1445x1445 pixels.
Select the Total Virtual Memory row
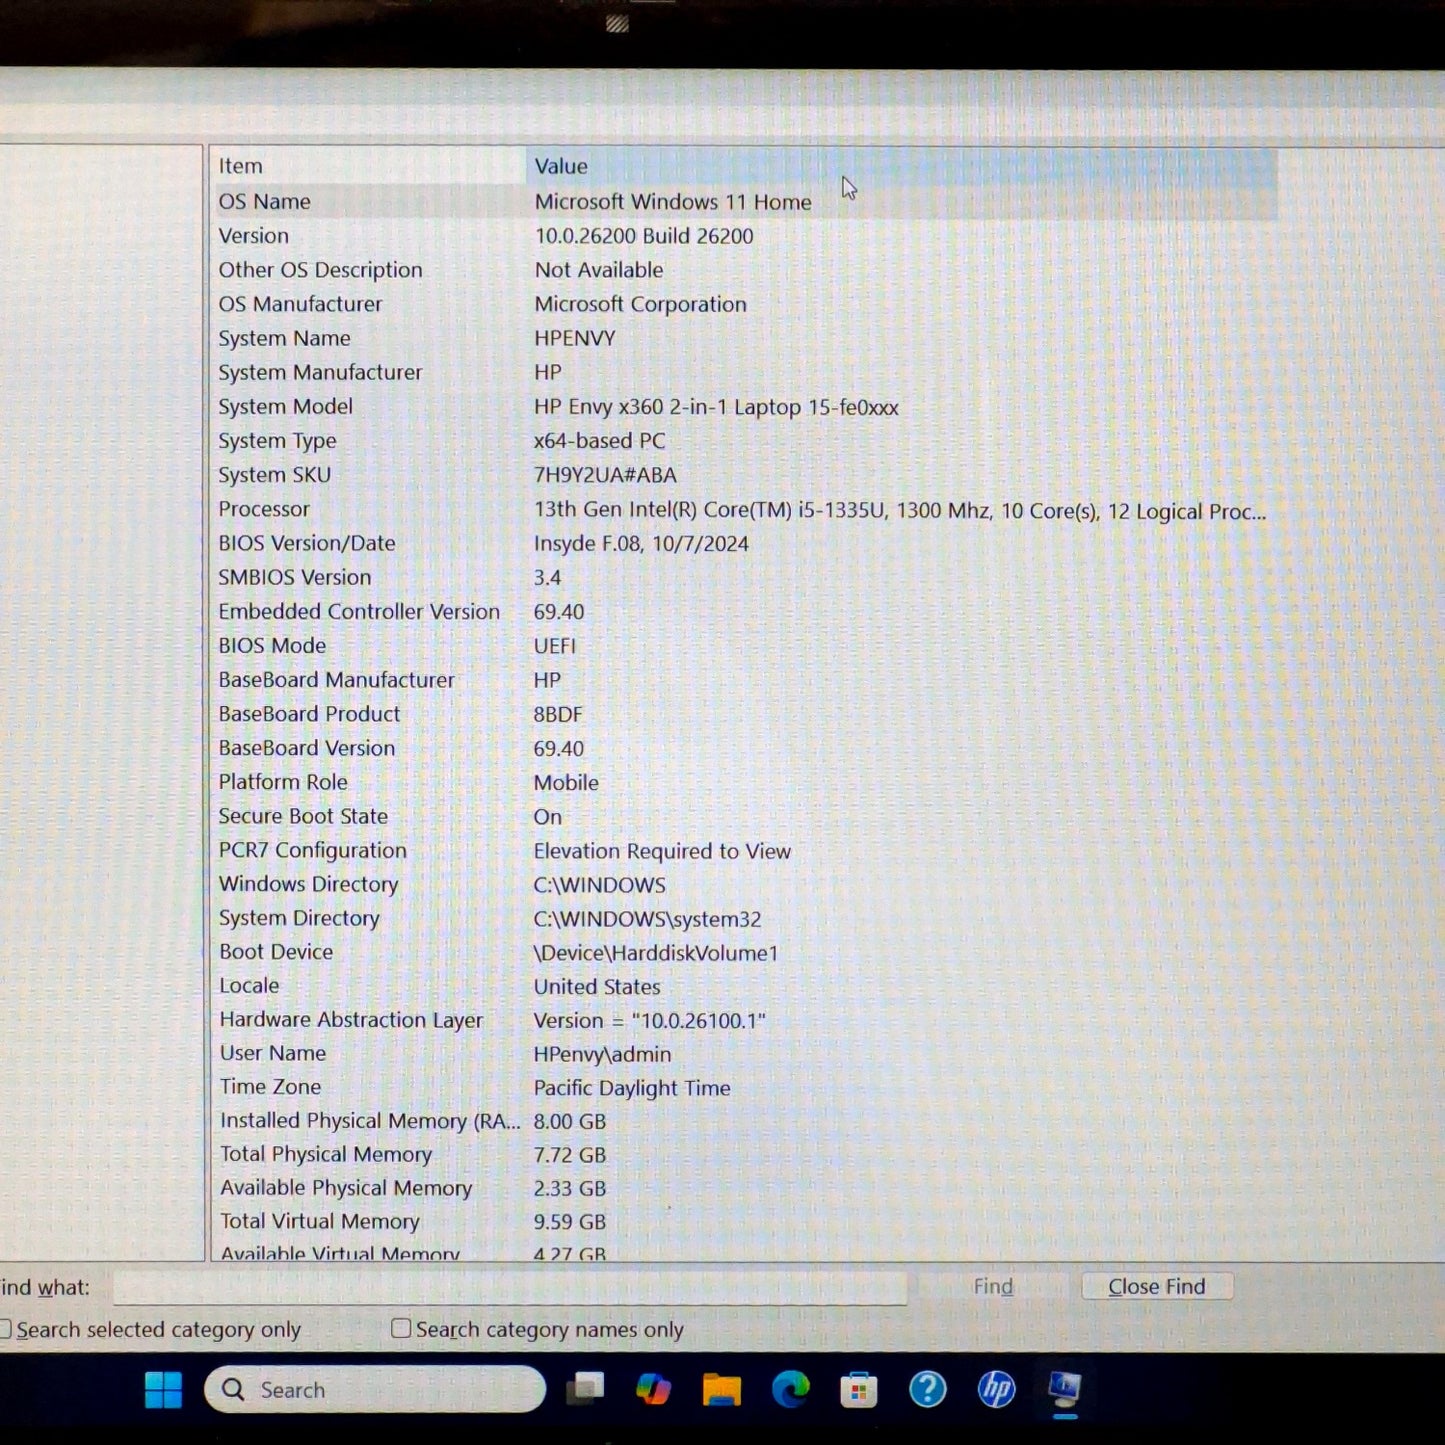point(744,1221)
